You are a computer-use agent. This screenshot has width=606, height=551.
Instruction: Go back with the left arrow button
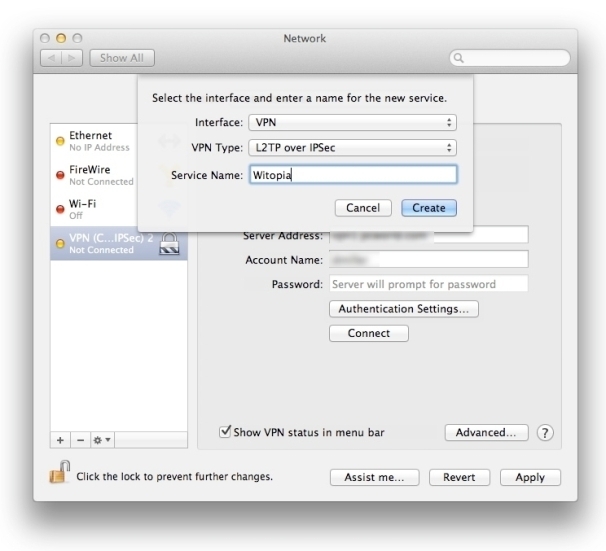(x=49, y=58)
